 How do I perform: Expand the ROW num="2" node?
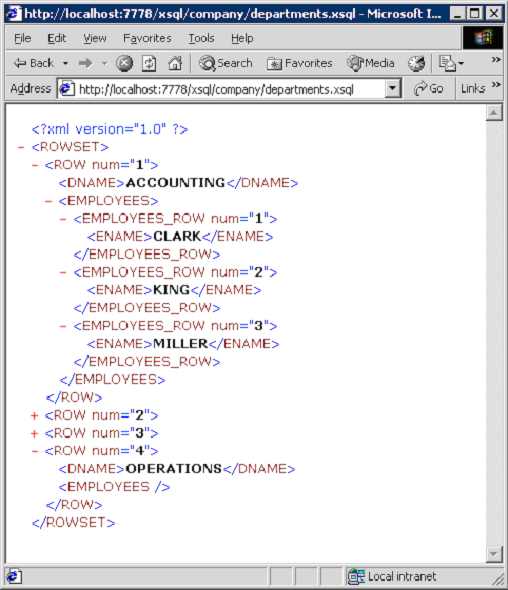coord(35,415)
